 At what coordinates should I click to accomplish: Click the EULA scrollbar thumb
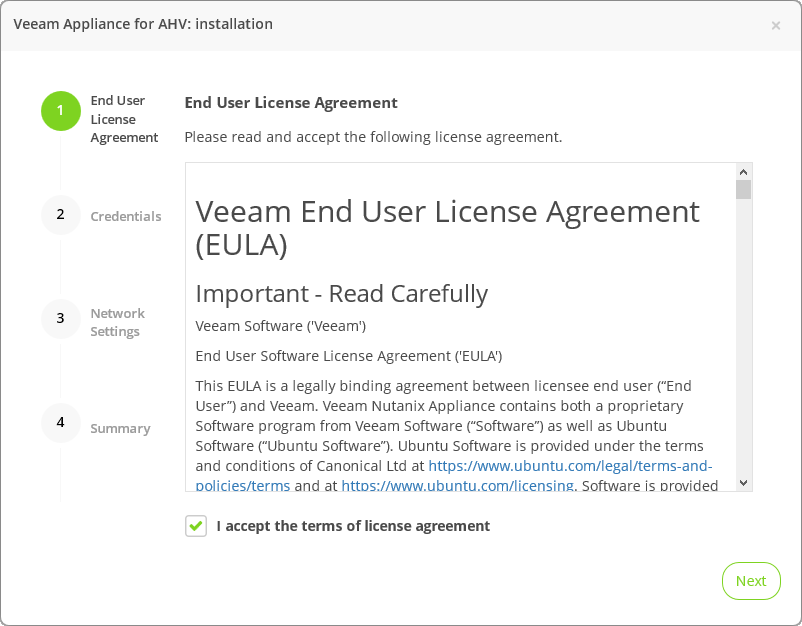(743, 190)
